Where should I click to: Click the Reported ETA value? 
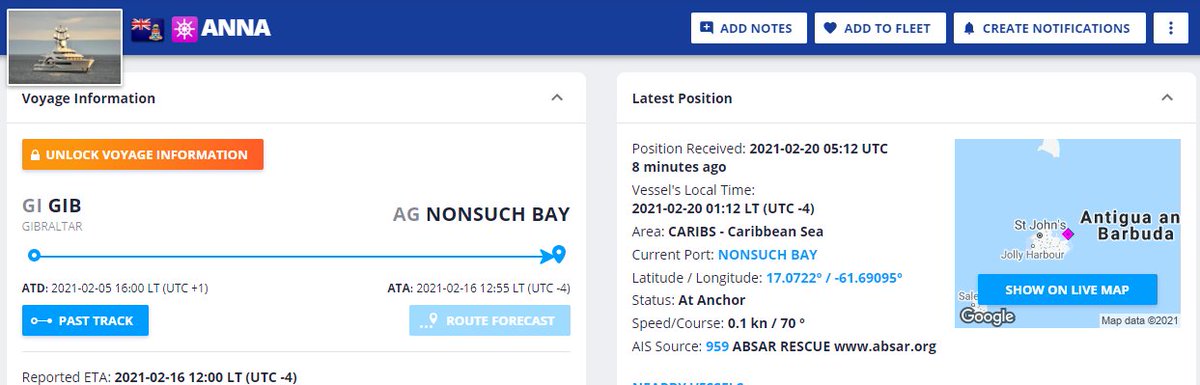pyautogui.click(x=206, y=378)
